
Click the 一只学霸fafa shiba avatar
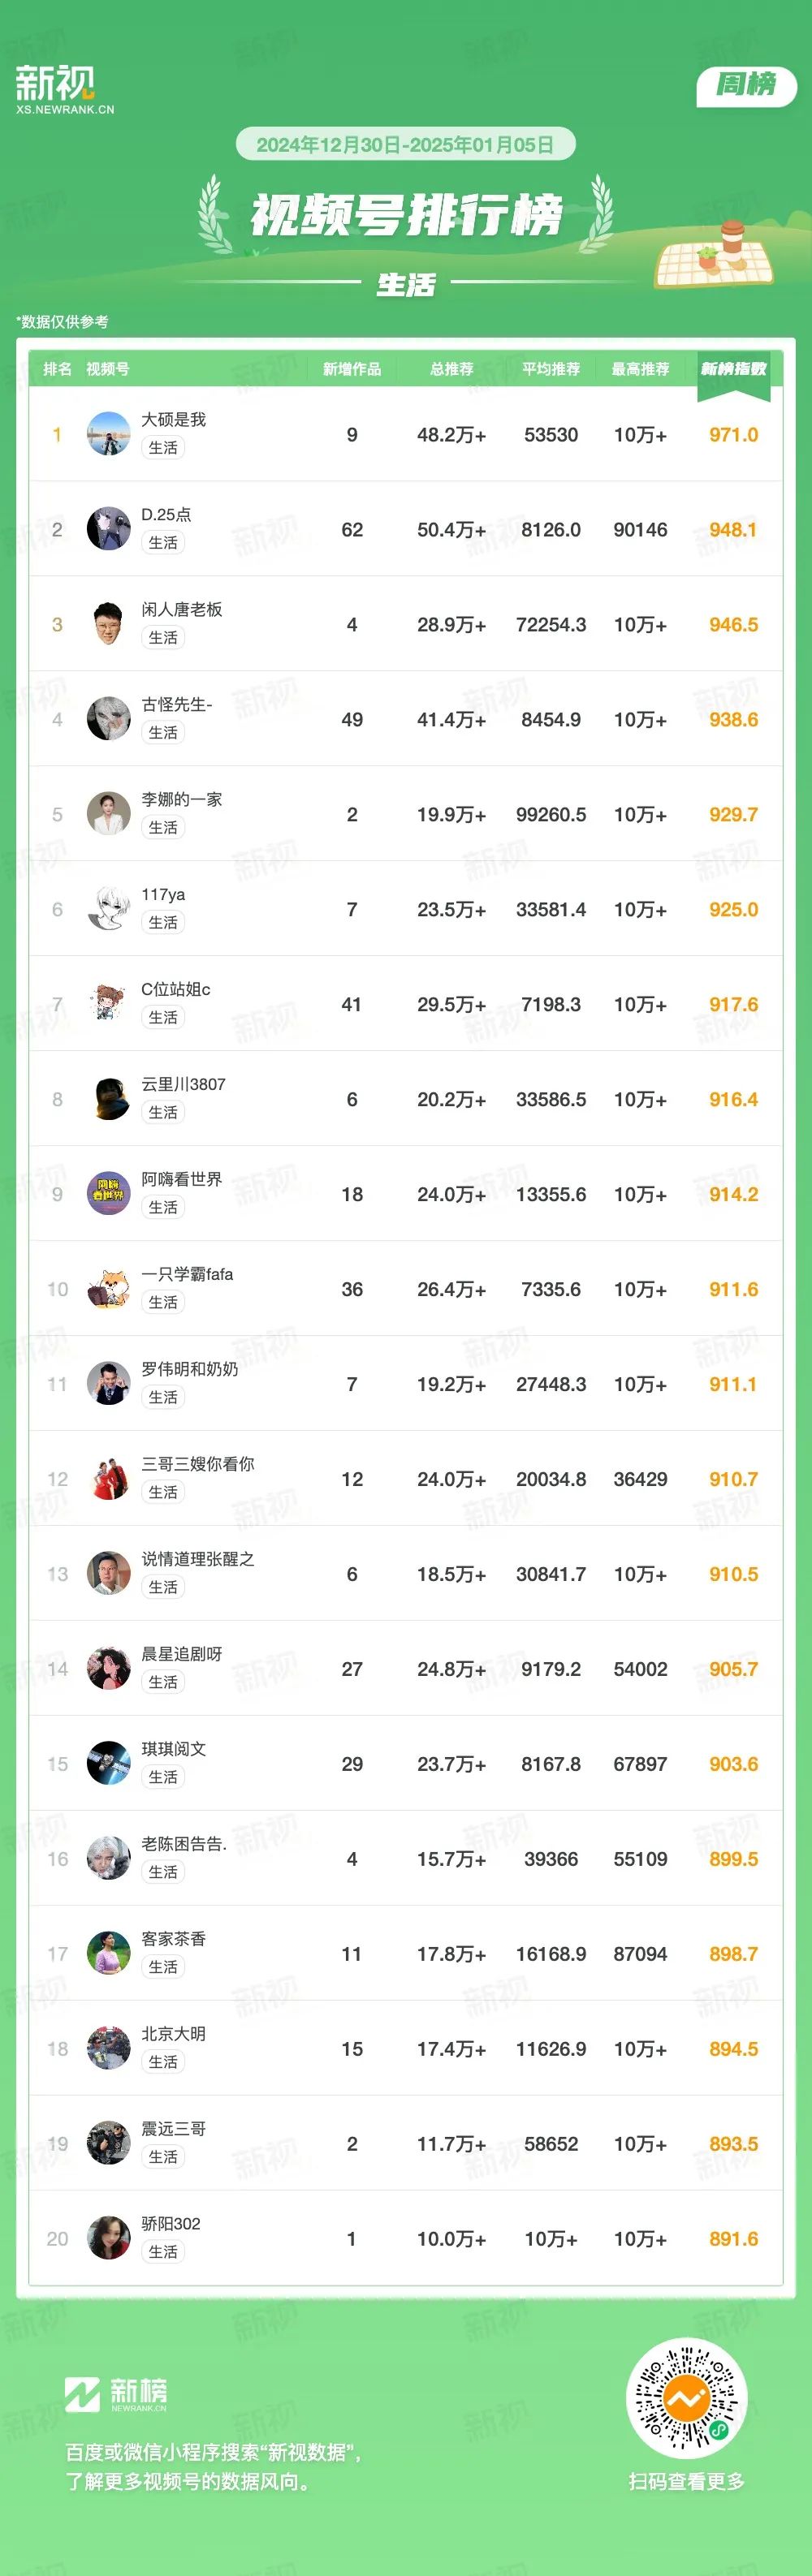pyautogui.click(x=108, y=1289)
